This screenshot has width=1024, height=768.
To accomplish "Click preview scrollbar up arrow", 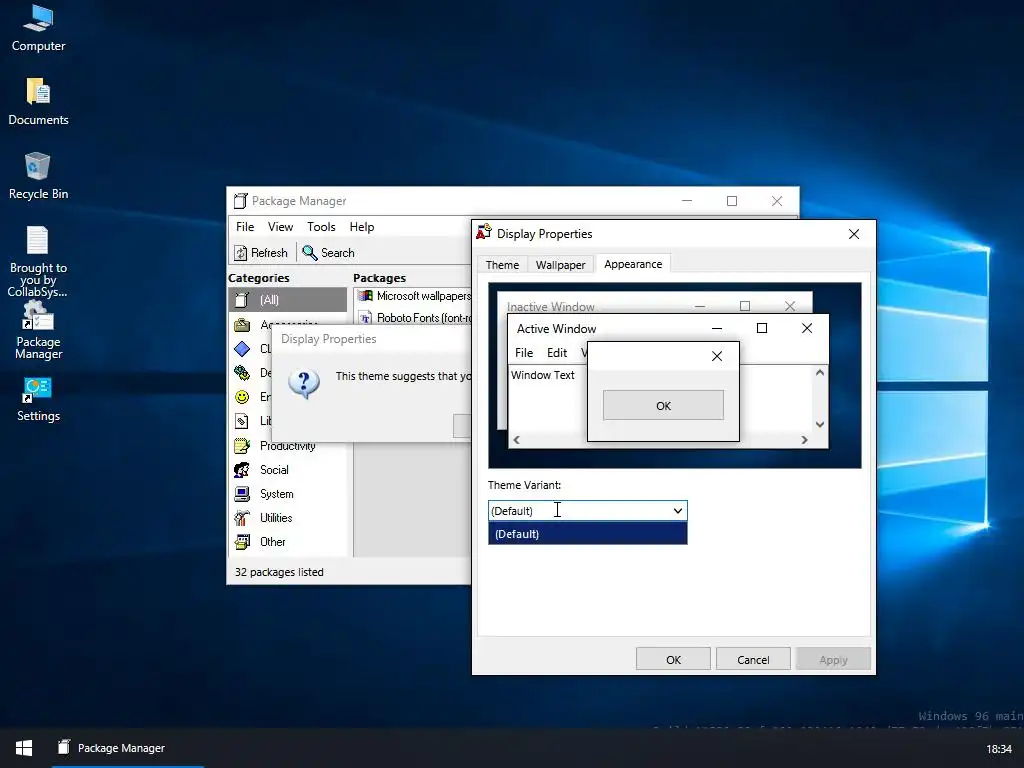I will click(820, 372).
